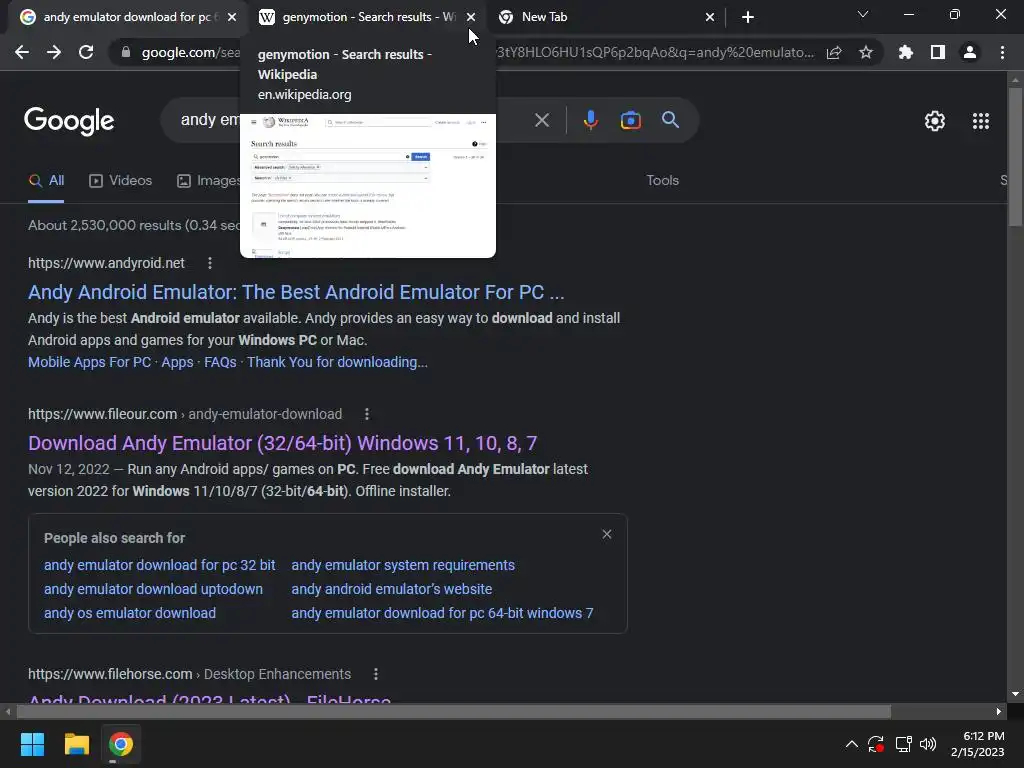Viewport: 1024px width, 768px height.
Task: Click the Wikipedia tab preview thumbnail
Action: coord(368,185)
